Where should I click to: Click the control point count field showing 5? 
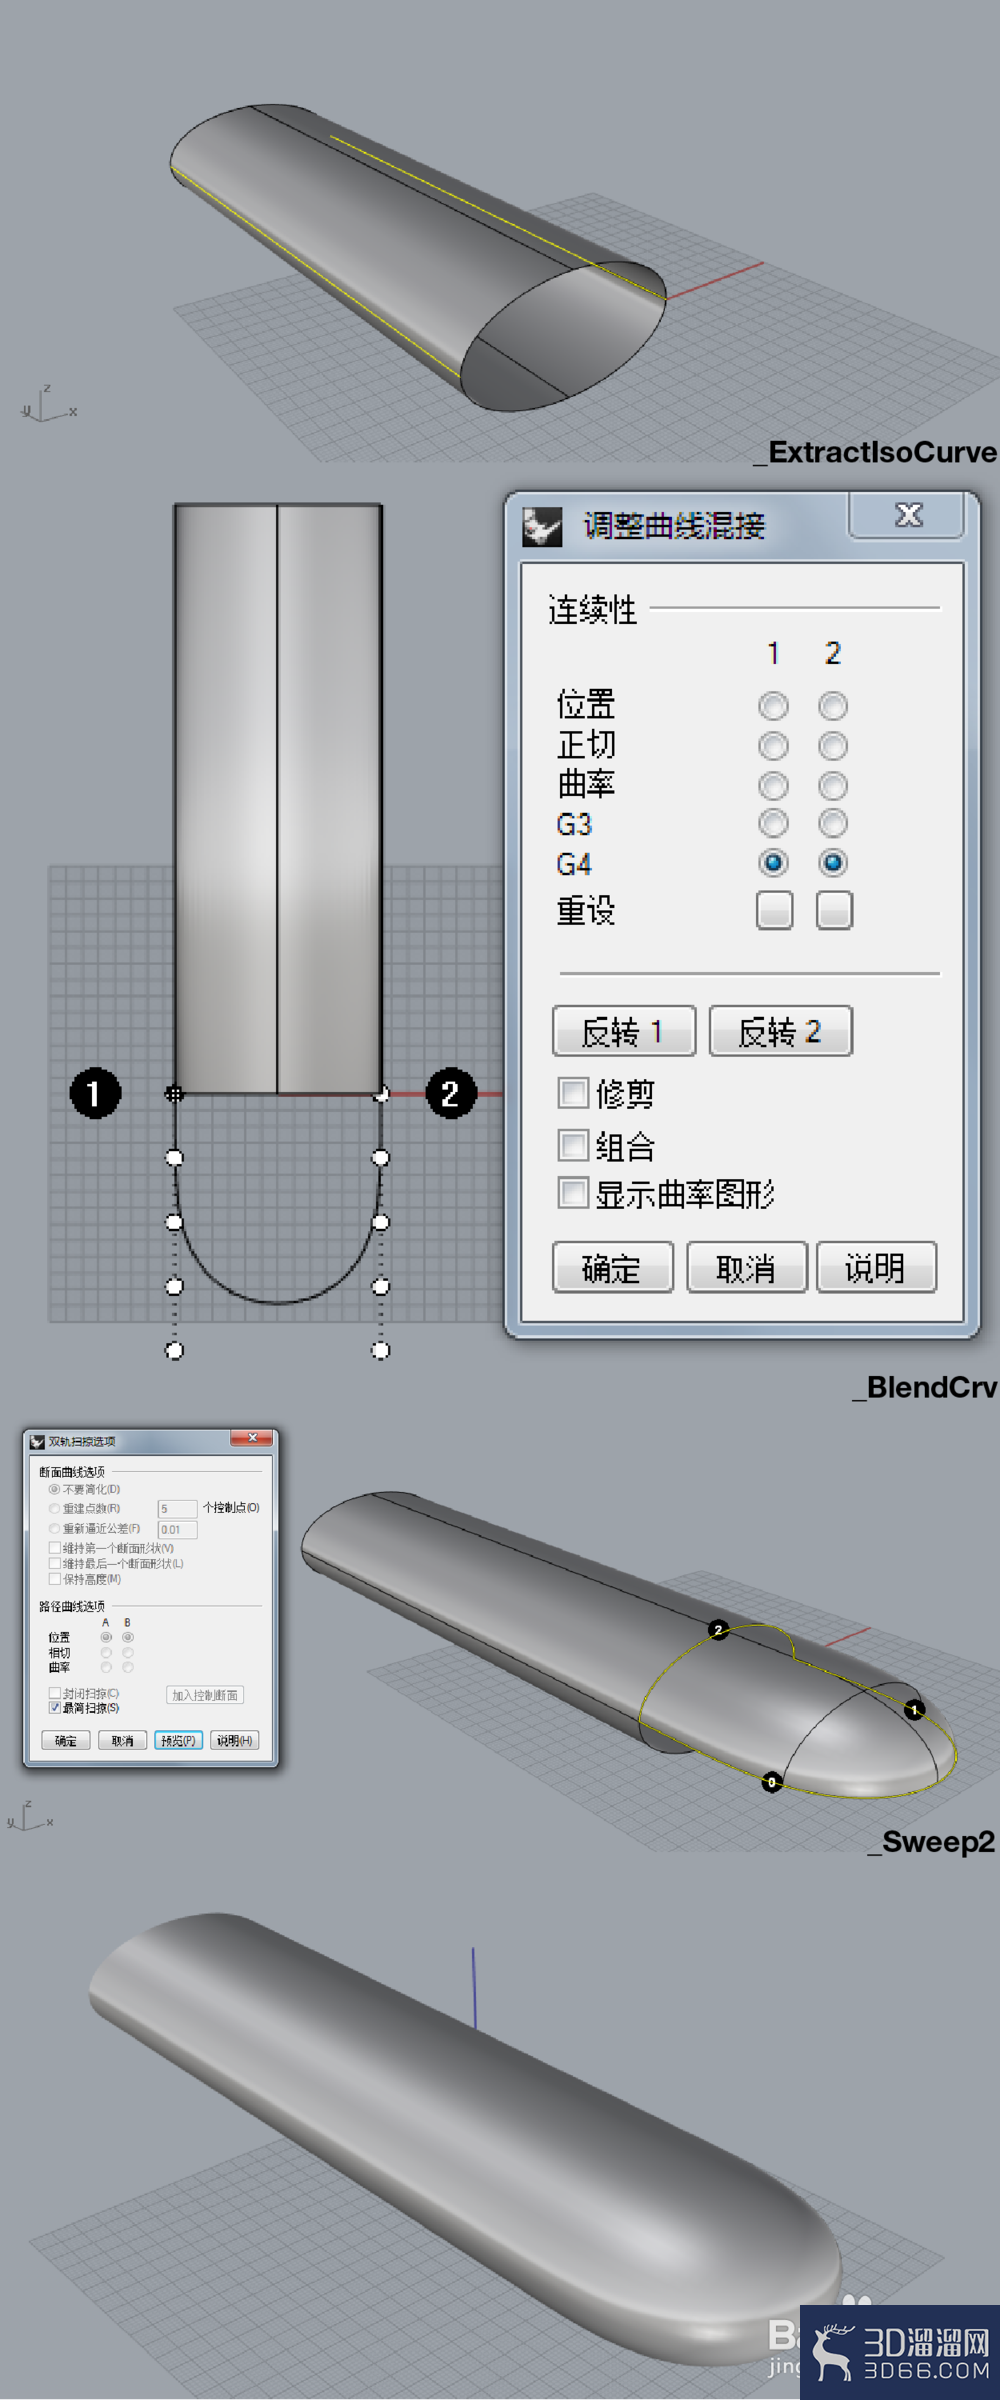click(x=177, y=1509)
